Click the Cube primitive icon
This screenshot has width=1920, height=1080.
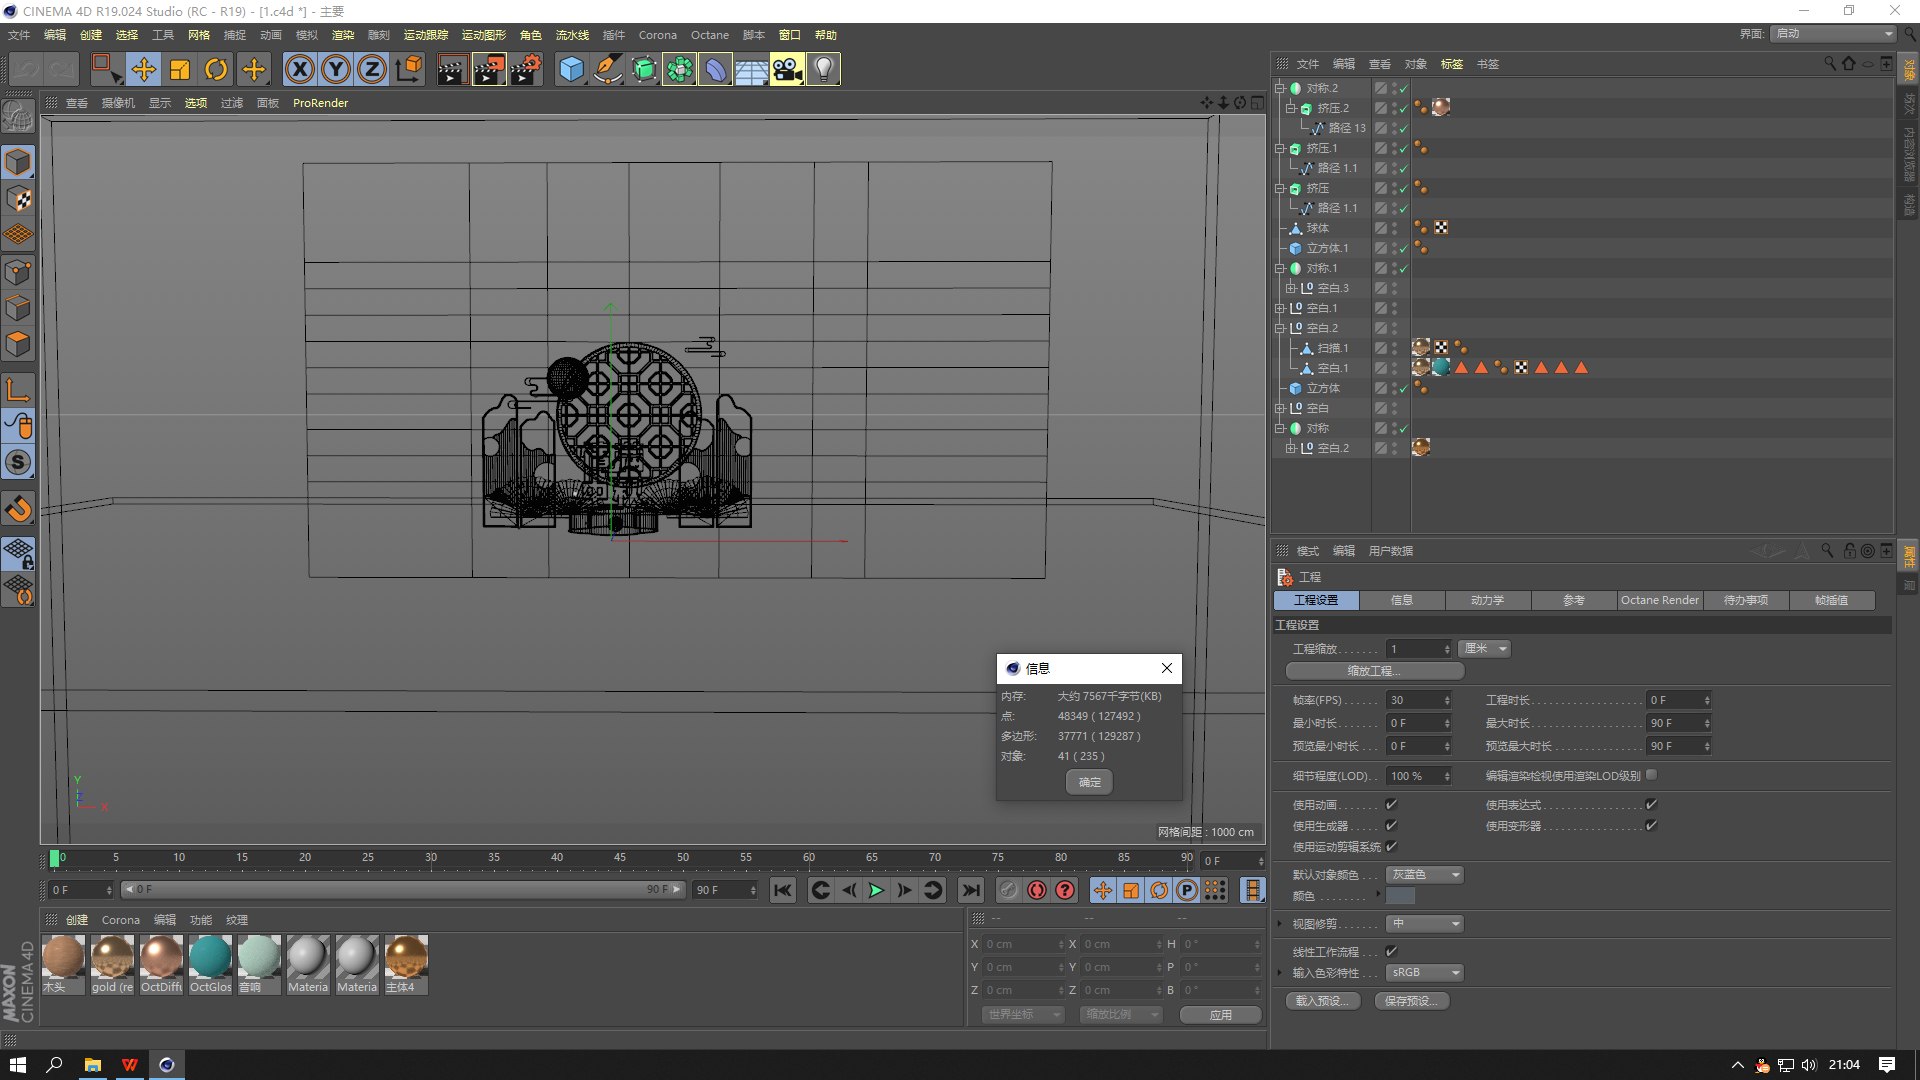571,69
